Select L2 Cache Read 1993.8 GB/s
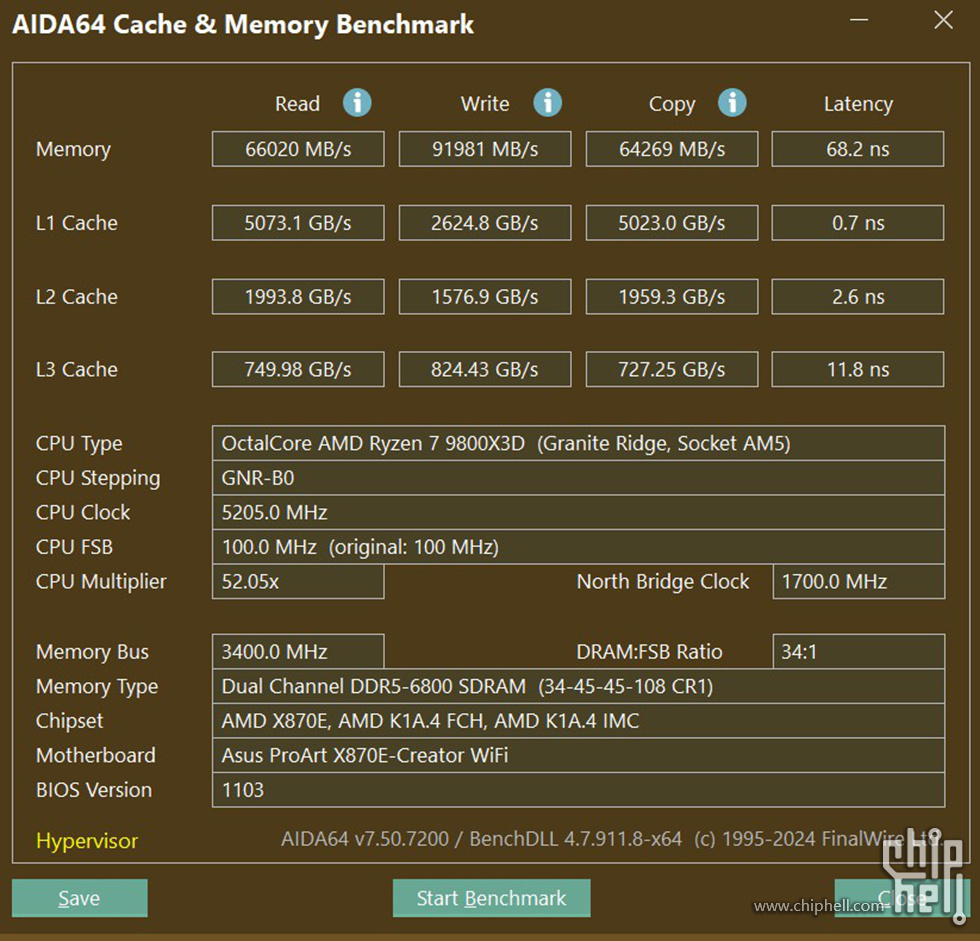The width and height of the screenshot is (980, 941). [298, 296]
